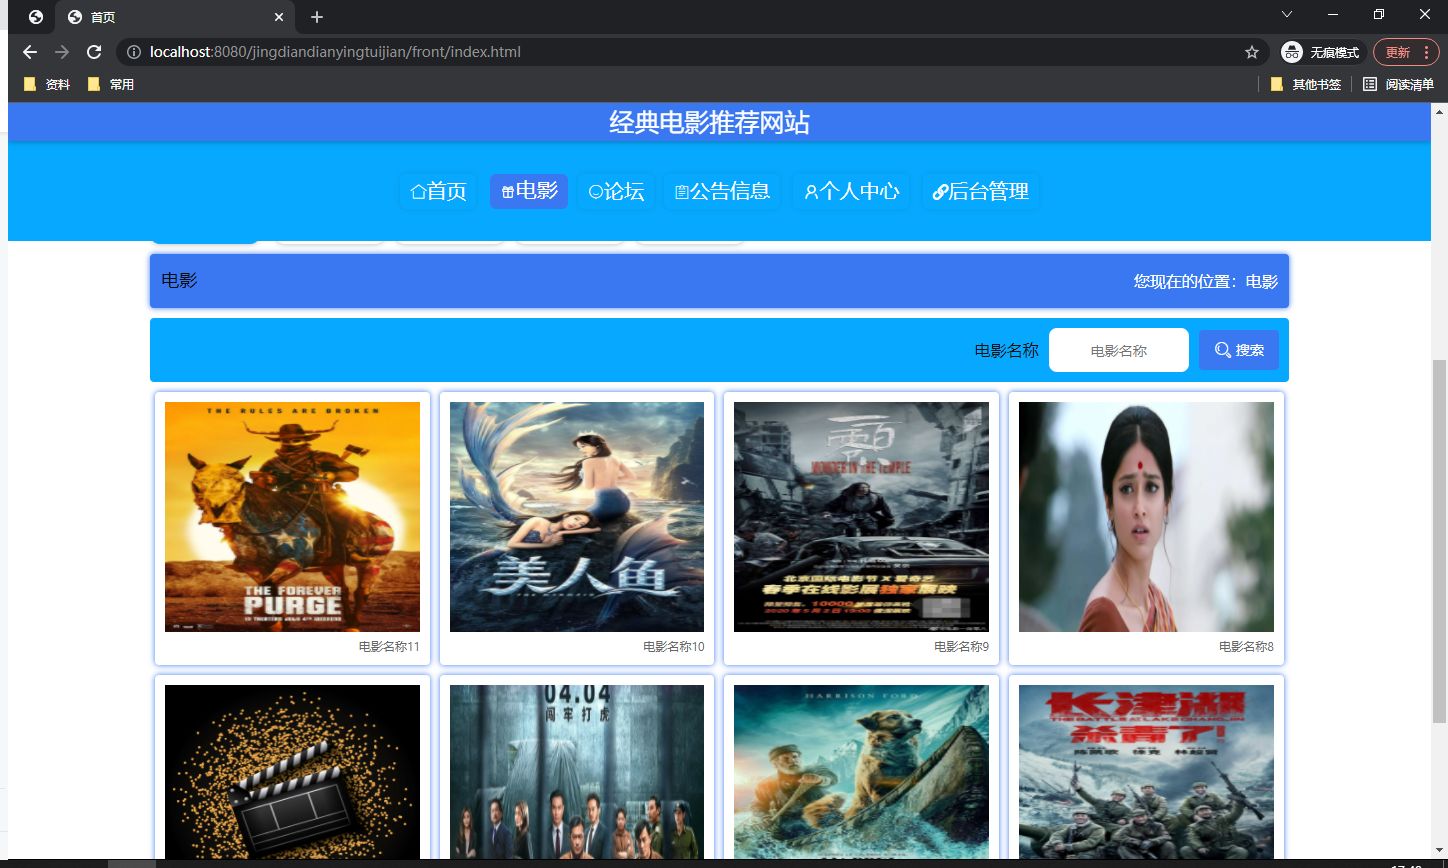This screenshot has width=1448, height=868.
Task: Open the 论坛 navigation item
Action: [616, 191]
